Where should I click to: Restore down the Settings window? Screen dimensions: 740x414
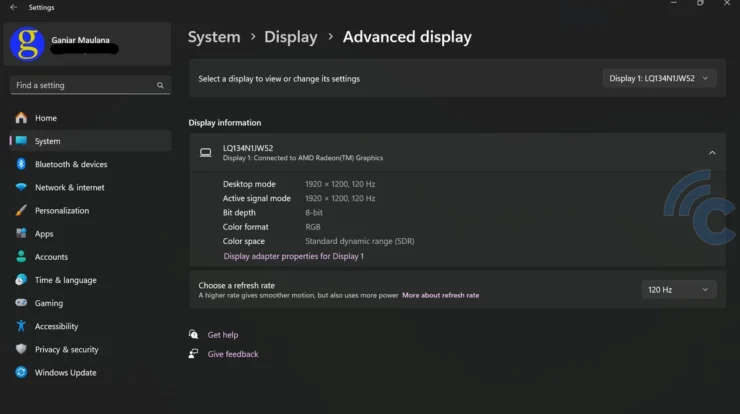pyautogui.click(x=700, y=3)
